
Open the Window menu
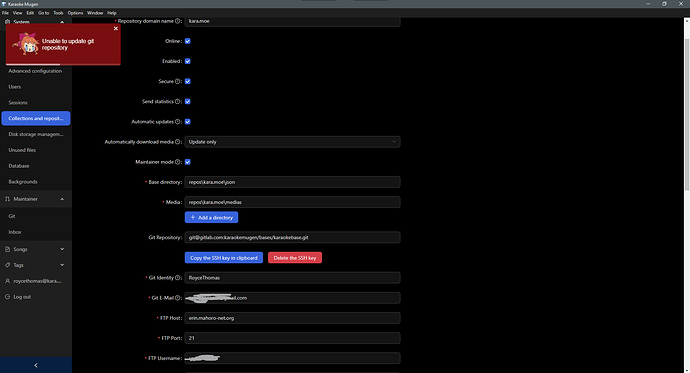pos(95,13)
